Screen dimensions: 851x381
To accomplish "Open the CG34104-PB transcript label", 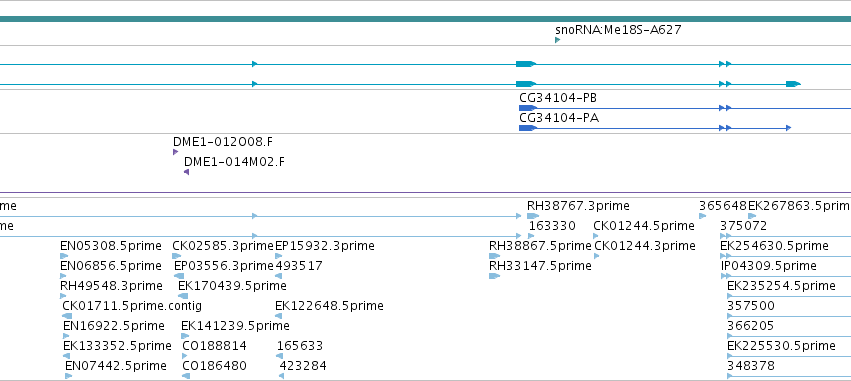I will point(558,98).
